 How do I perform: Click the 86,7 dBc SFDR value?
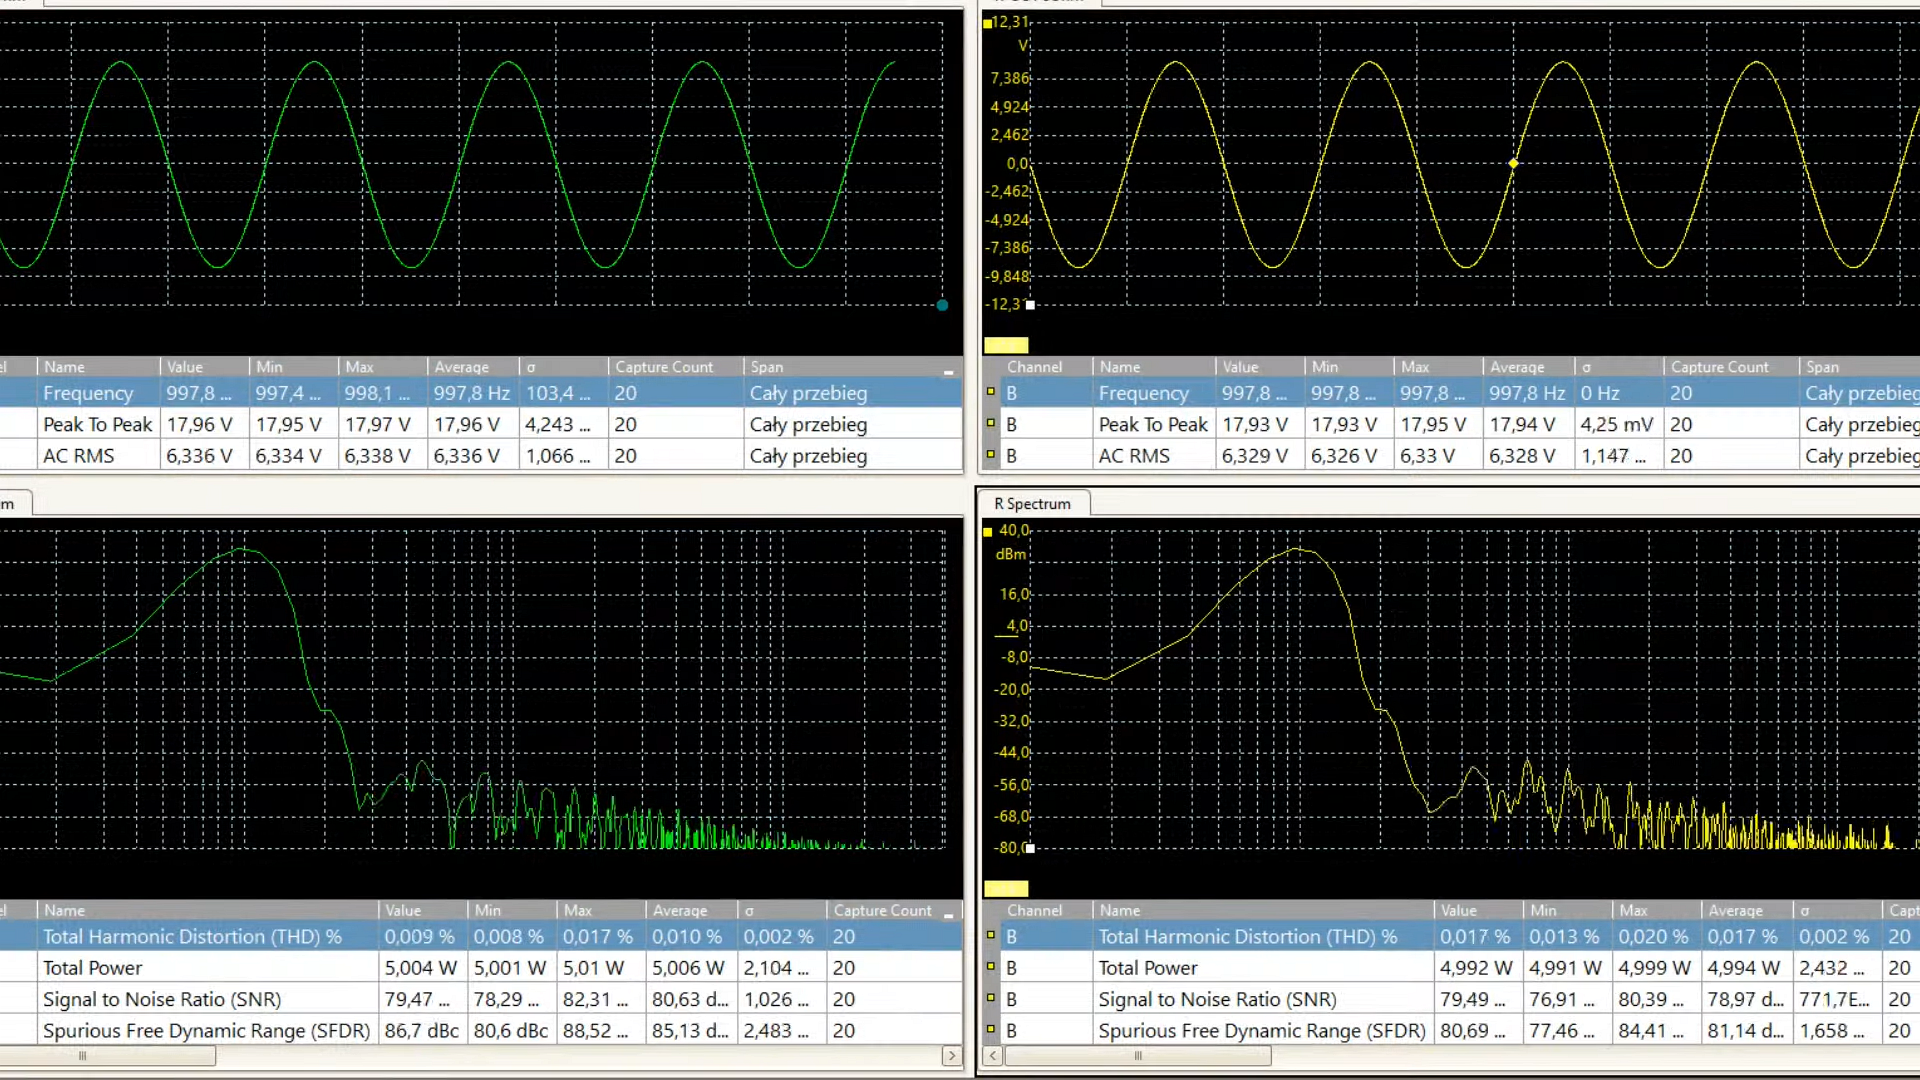coord(422,1029)
